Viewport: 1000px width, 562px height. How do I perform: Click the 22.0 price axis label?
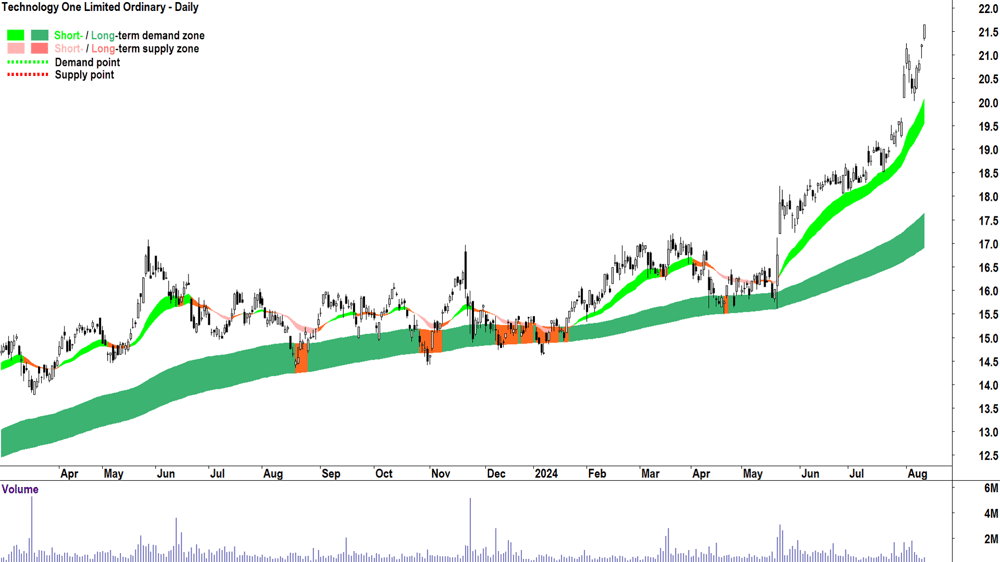click(x=988, y=8)
